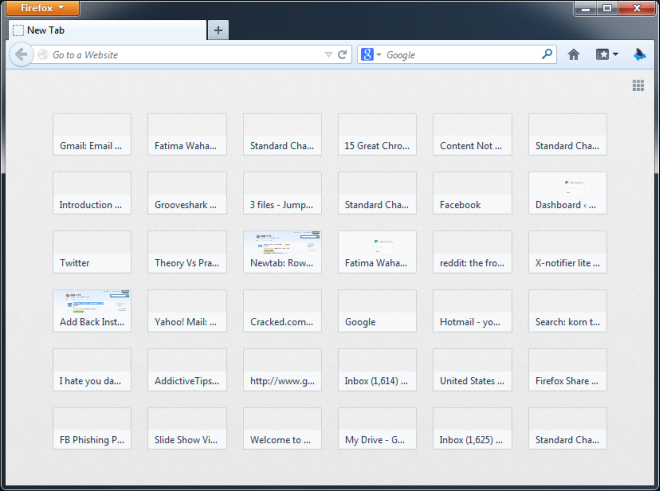Open the Cracked.com... tile

282,311
